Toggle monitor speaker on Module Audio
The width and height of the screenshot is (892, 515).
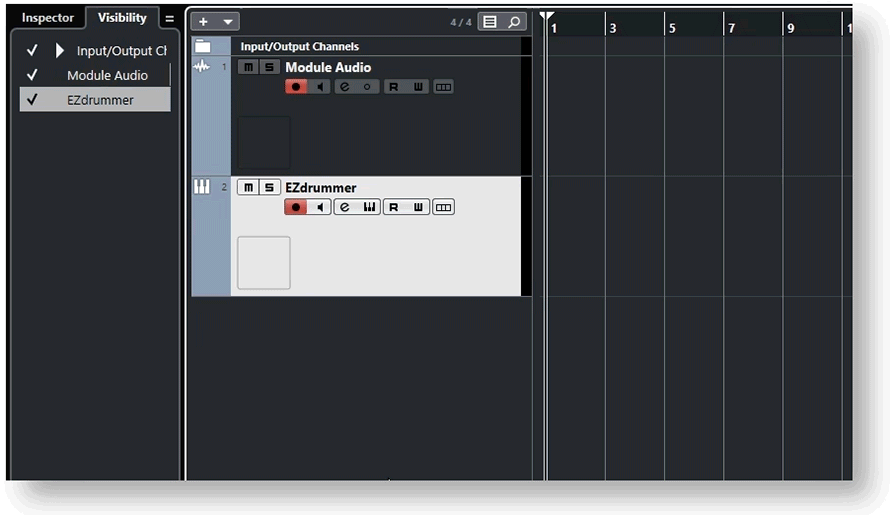320,86
